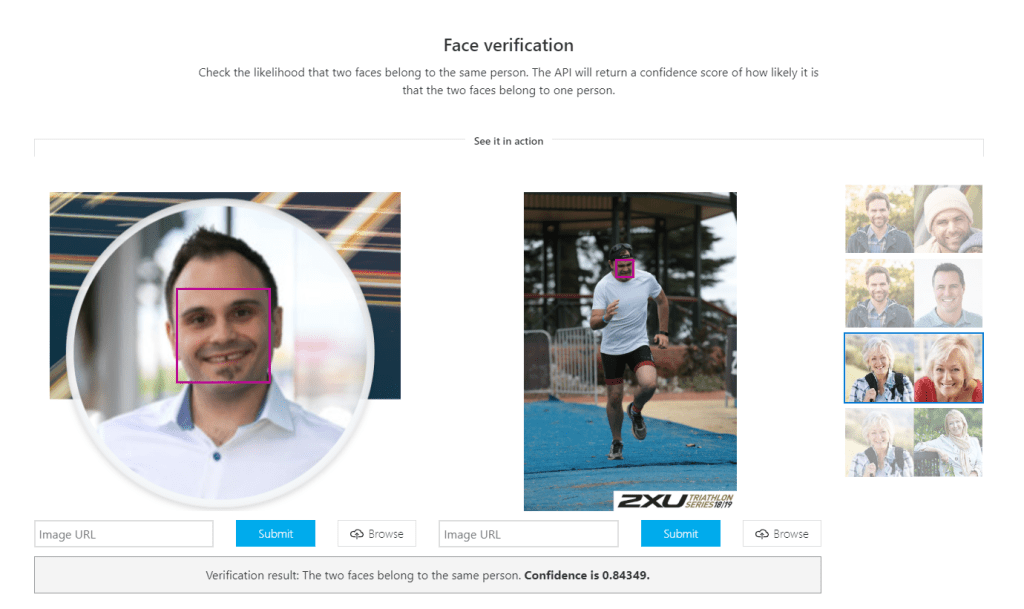The image size is (1024, 609).
Task: Click the verification result confidence text
Action: [428, 575]
